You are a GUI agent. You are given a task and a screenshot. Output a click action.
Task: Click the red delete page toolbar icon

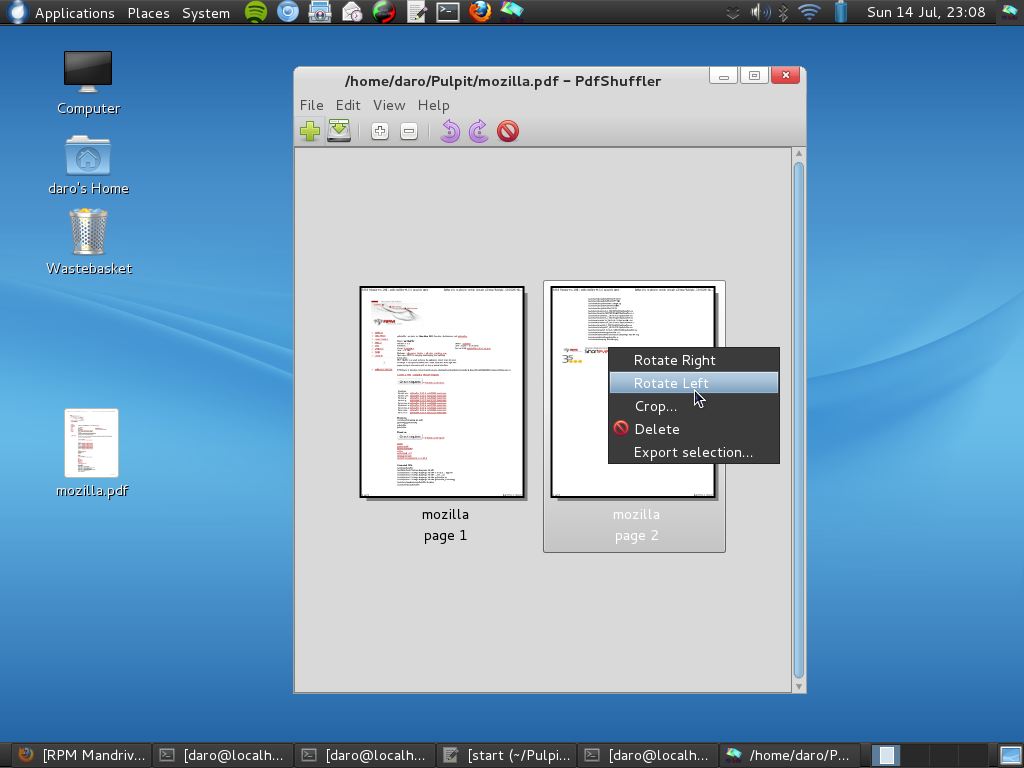click(508, 131)
